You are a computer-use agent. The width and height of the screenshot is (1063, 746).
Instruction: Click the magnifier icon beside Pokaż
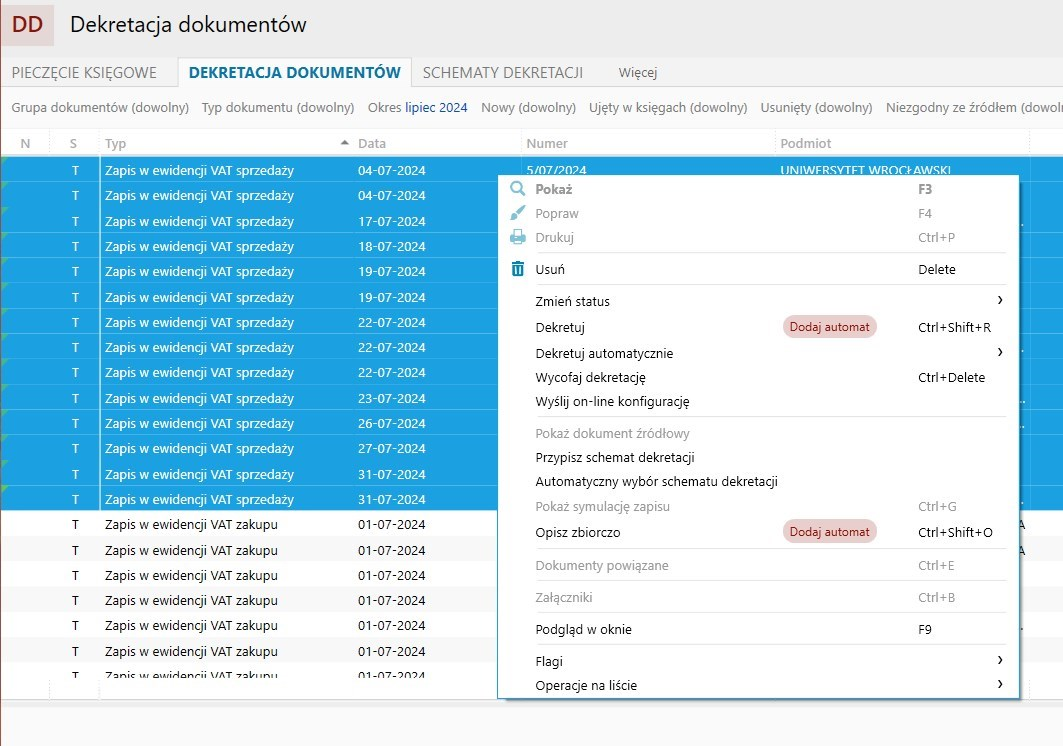tap(517, 189)
